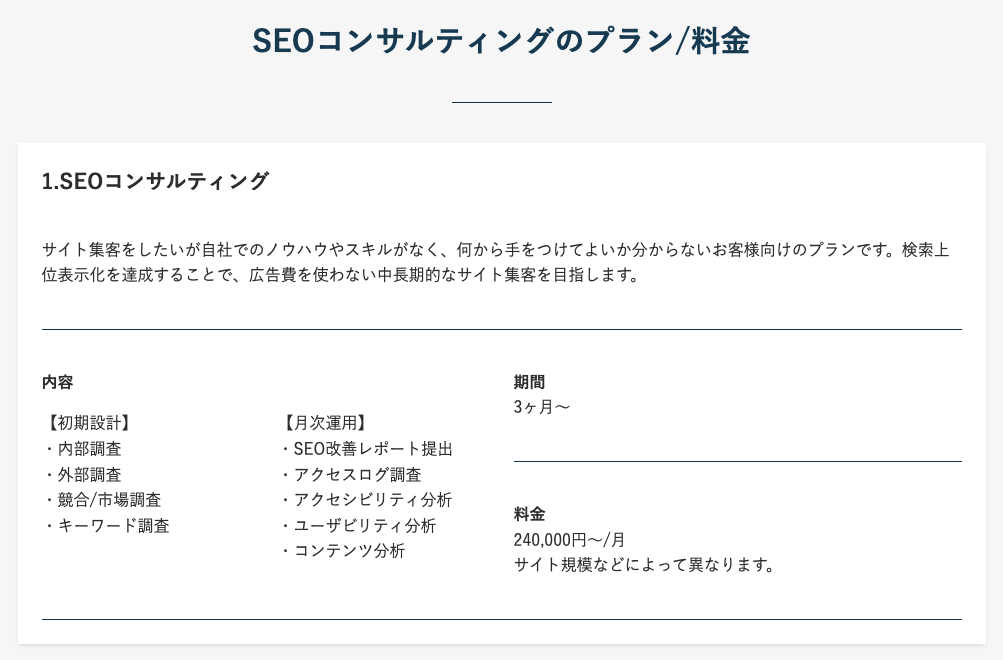1003x660 pixels.
Task: Click the サイト規模などによって異なります note
Action: 645,565
